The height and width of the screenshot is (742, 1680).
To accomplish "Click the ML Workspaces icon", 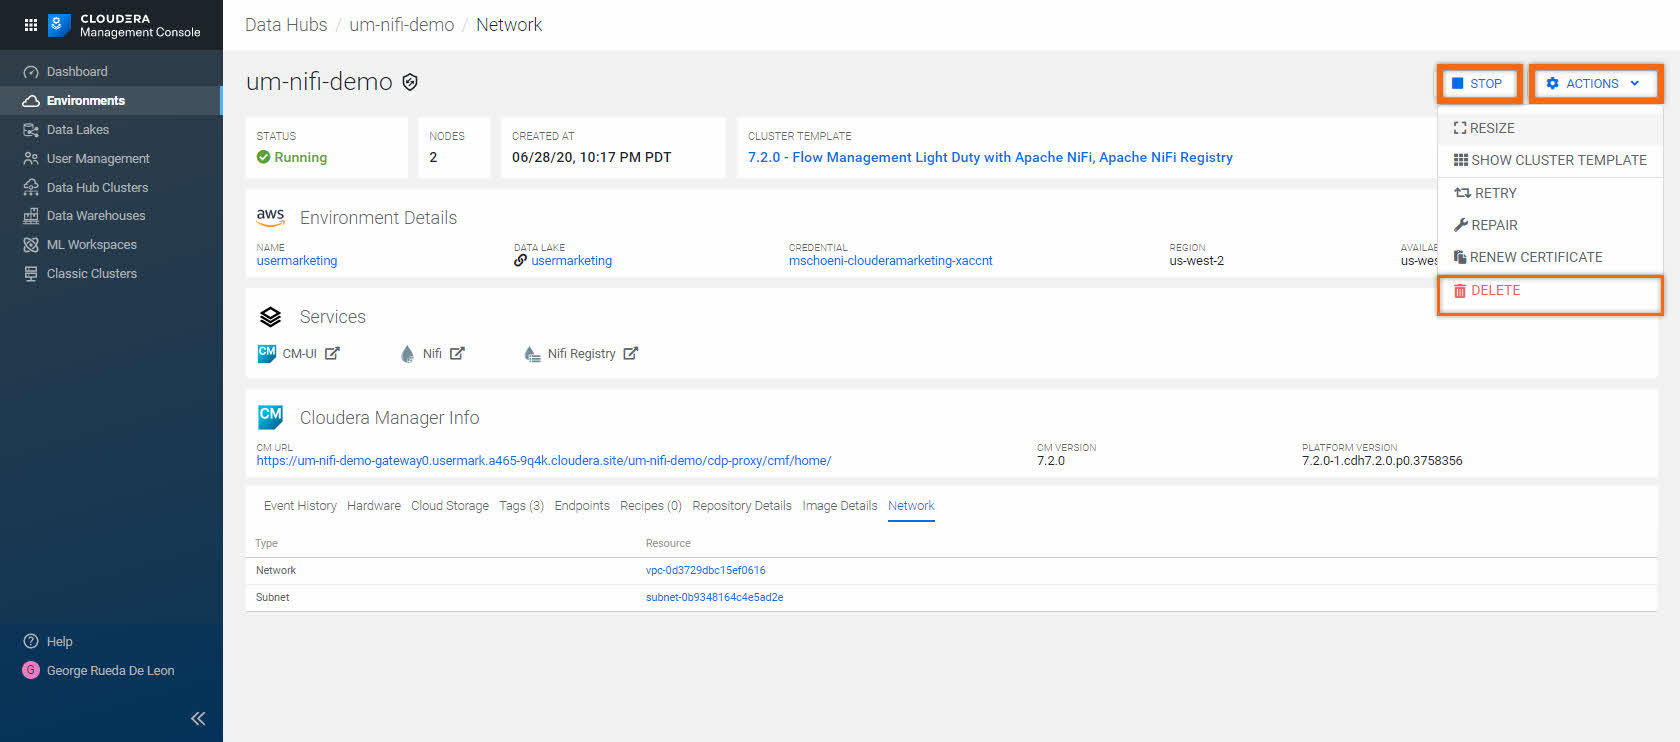I will pyautogui.click(x=31, y=245).
